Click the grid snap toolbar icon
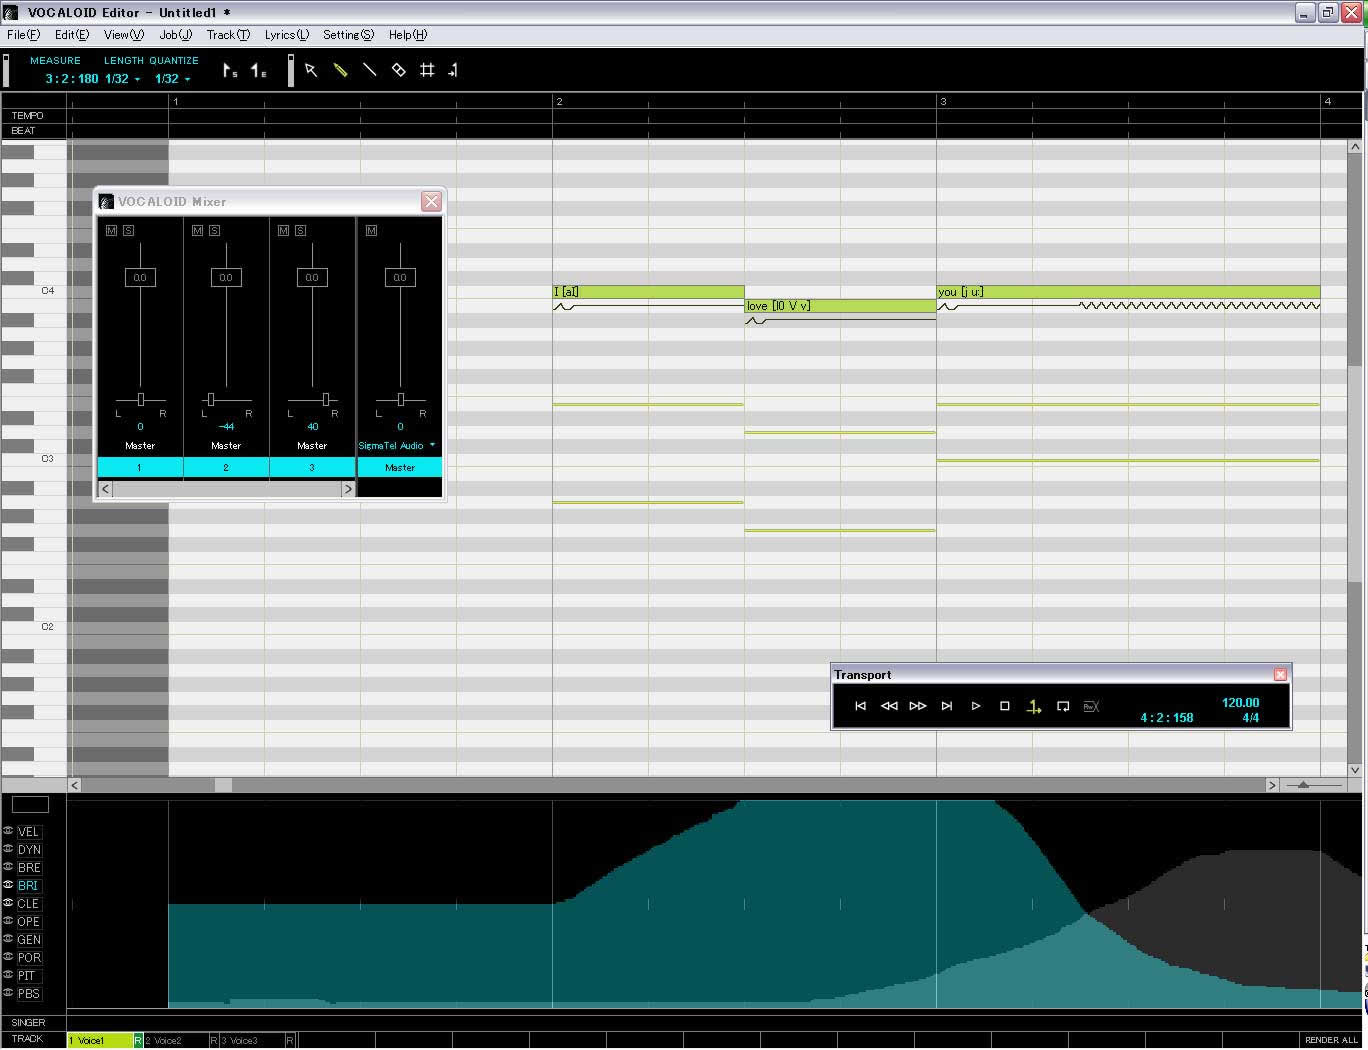The width and height of the screenshot is (1368, 1050). 427,70
